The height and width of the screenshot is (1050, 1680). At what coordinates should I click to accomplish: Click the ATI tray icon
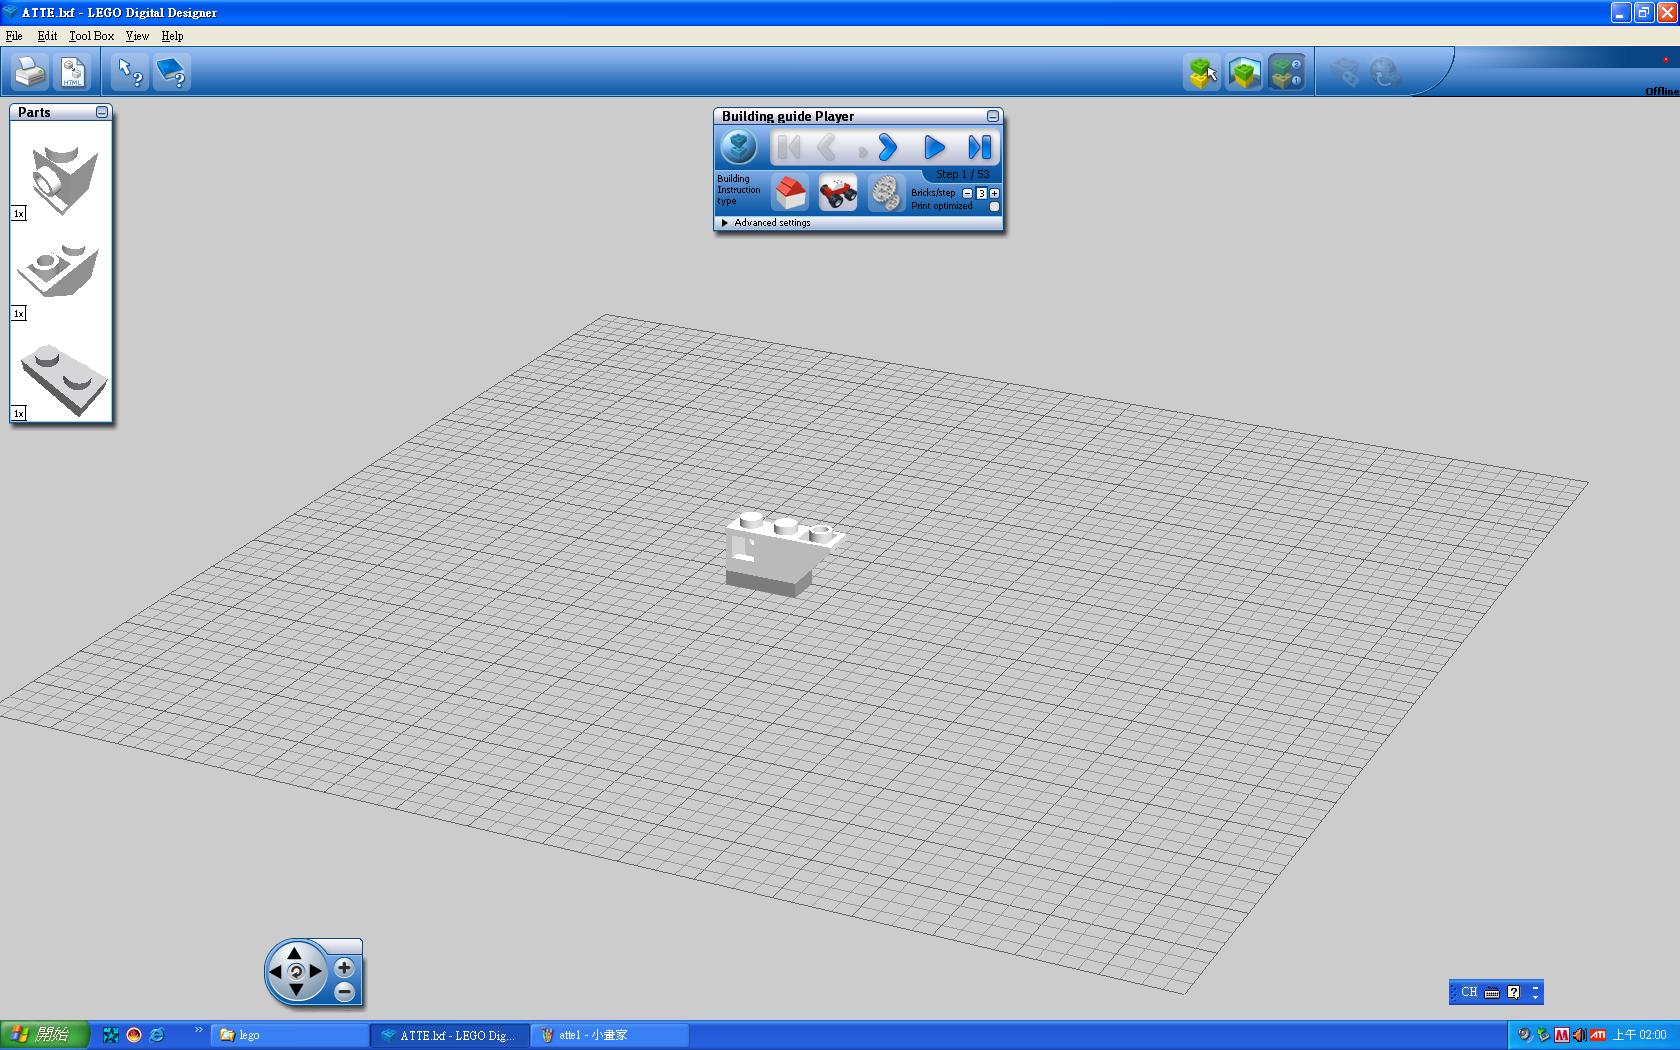(x=1598, y=1035)
